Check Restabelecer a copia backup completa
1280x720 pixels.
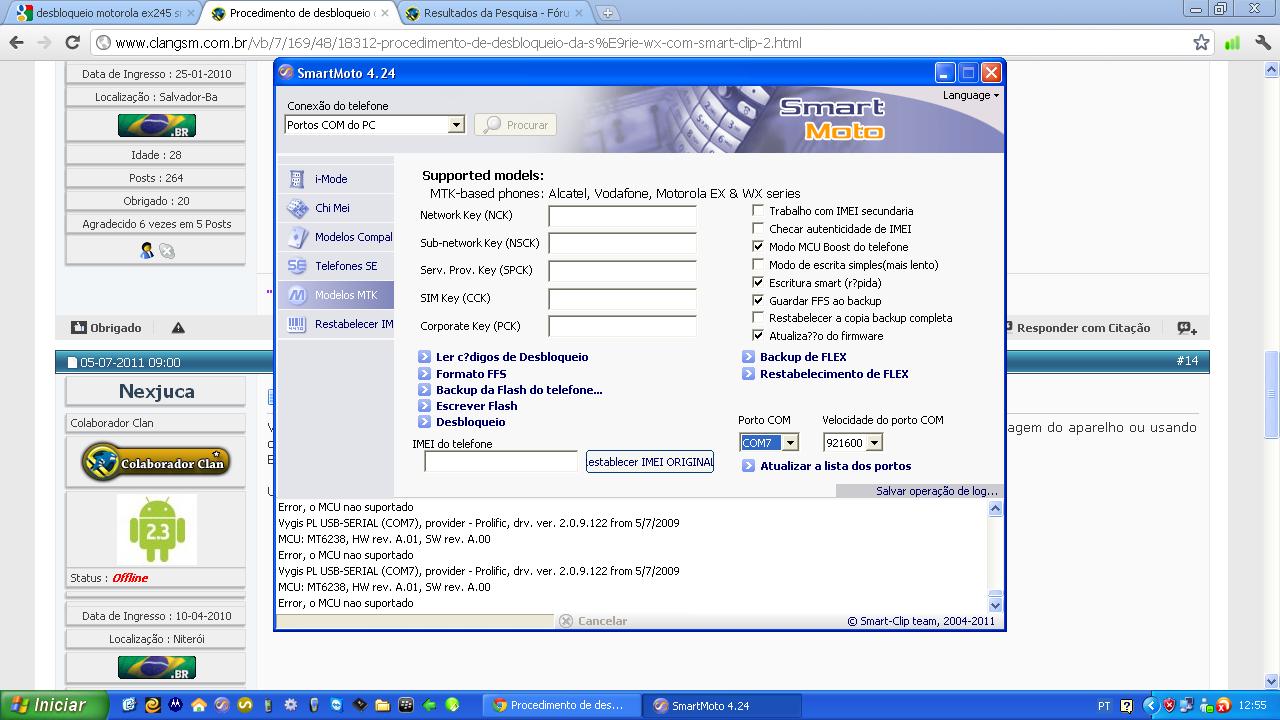[758, 318]
